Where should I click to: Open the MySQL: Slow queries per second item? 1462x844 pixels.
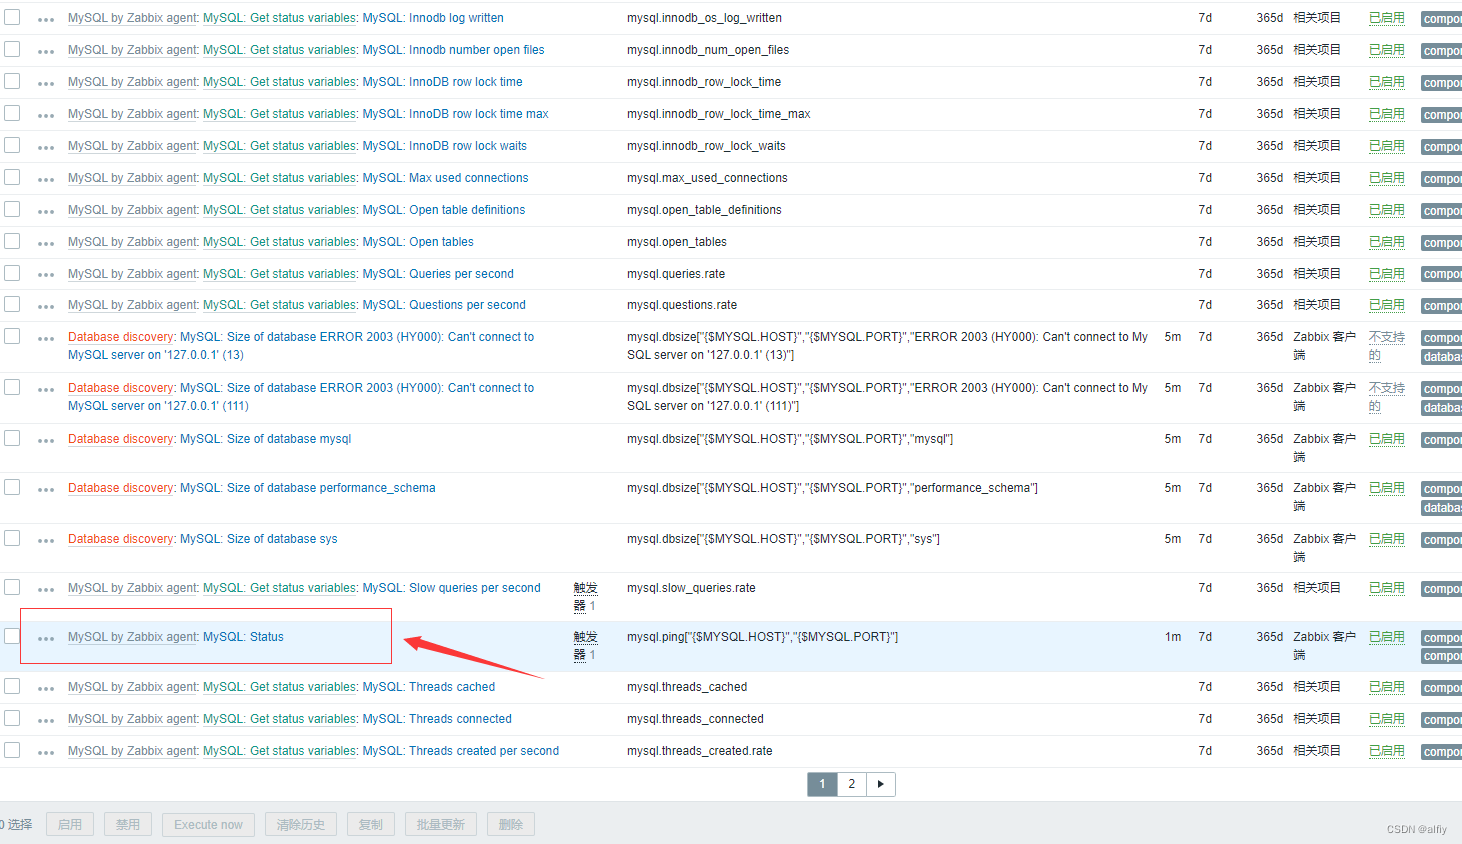point(451,588)
